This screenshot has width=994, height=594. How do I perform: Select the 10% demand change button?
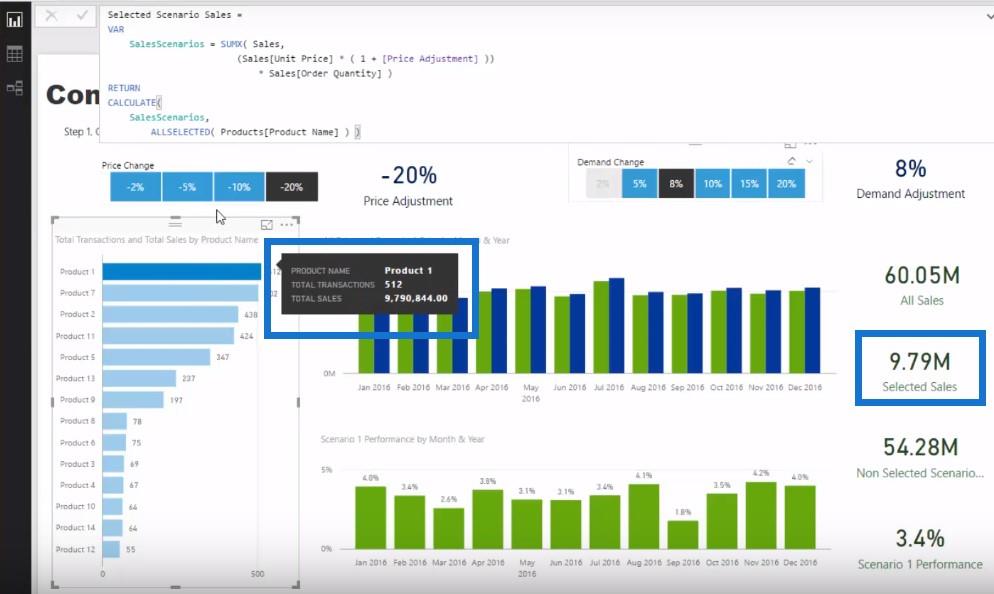tap(713, 184)
